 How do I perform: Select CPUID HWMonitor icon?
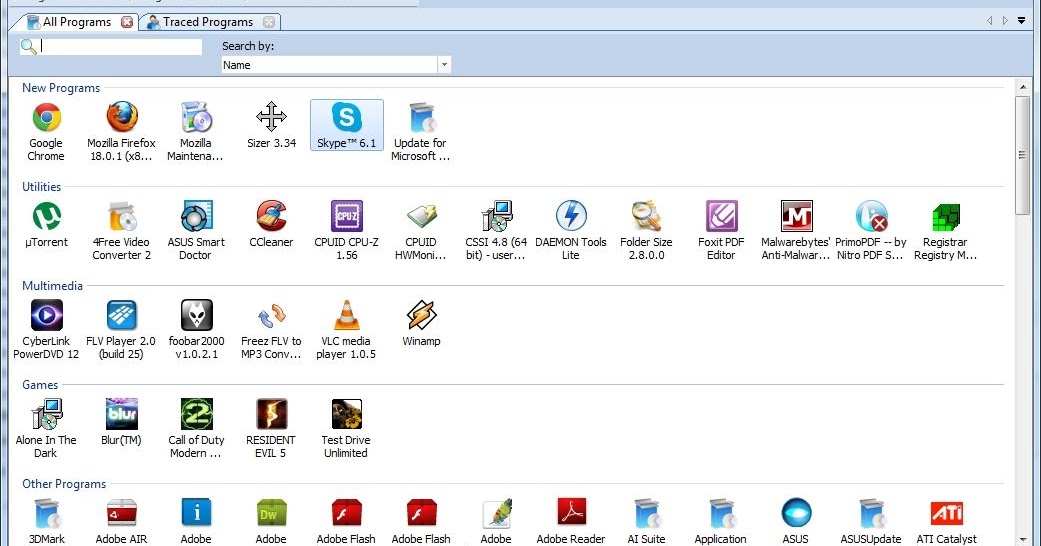tap(422, 217)
